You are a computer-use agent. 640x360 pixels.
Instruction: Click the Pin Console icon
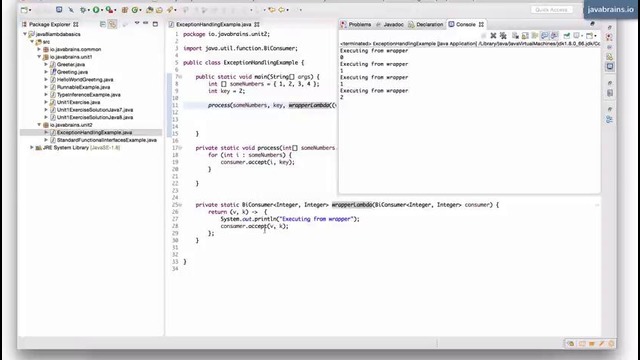coord(567,36)
